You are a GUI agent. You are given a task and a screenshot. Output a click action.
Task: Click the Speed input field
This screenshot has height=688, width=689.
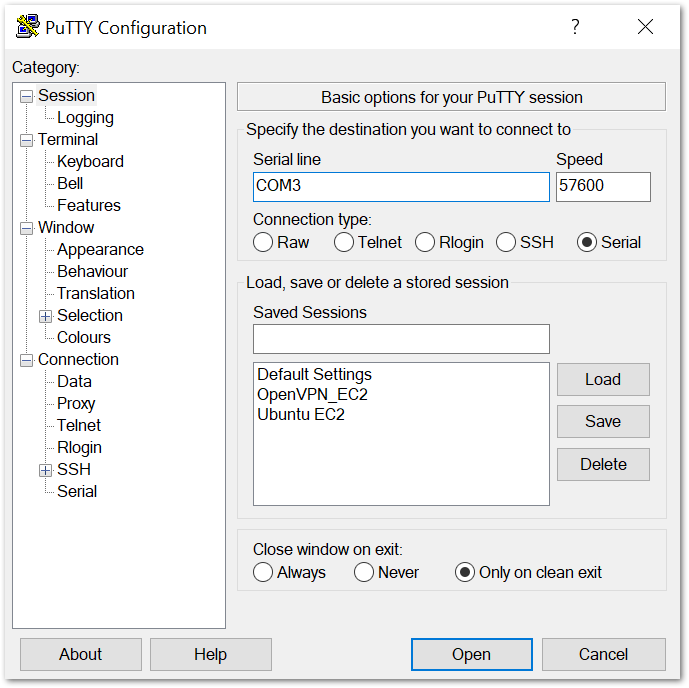(603, 187)
